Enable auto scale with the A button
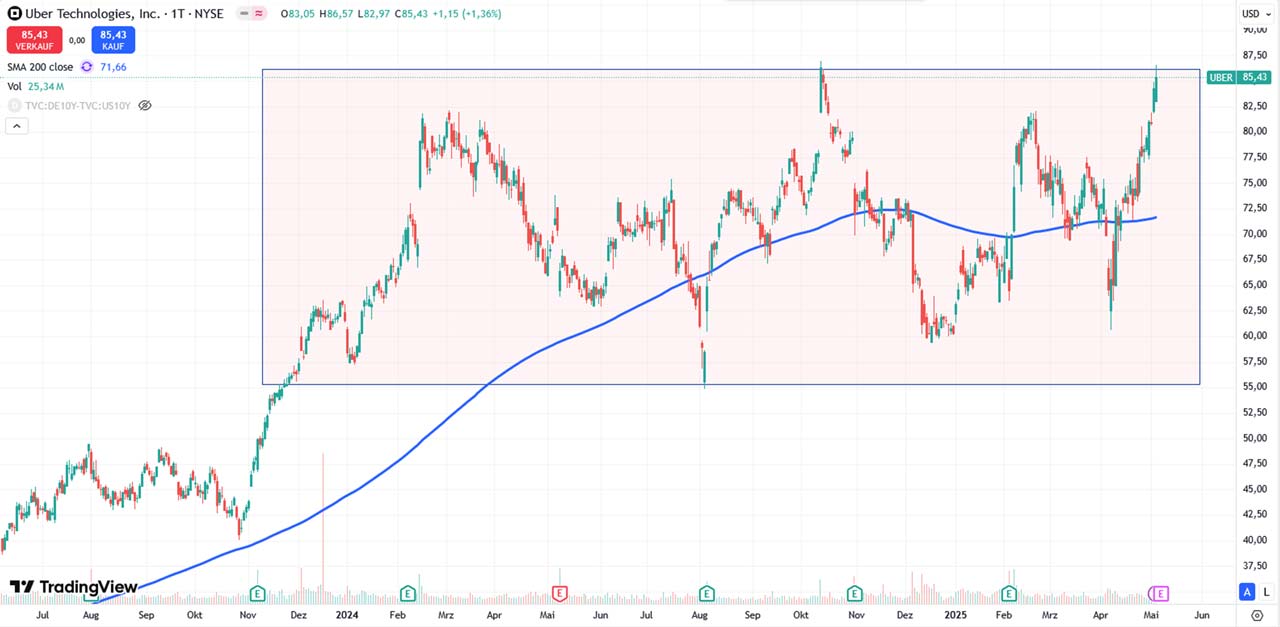The height and width of the screenshot is (627, 1280). click(1247, 592)
